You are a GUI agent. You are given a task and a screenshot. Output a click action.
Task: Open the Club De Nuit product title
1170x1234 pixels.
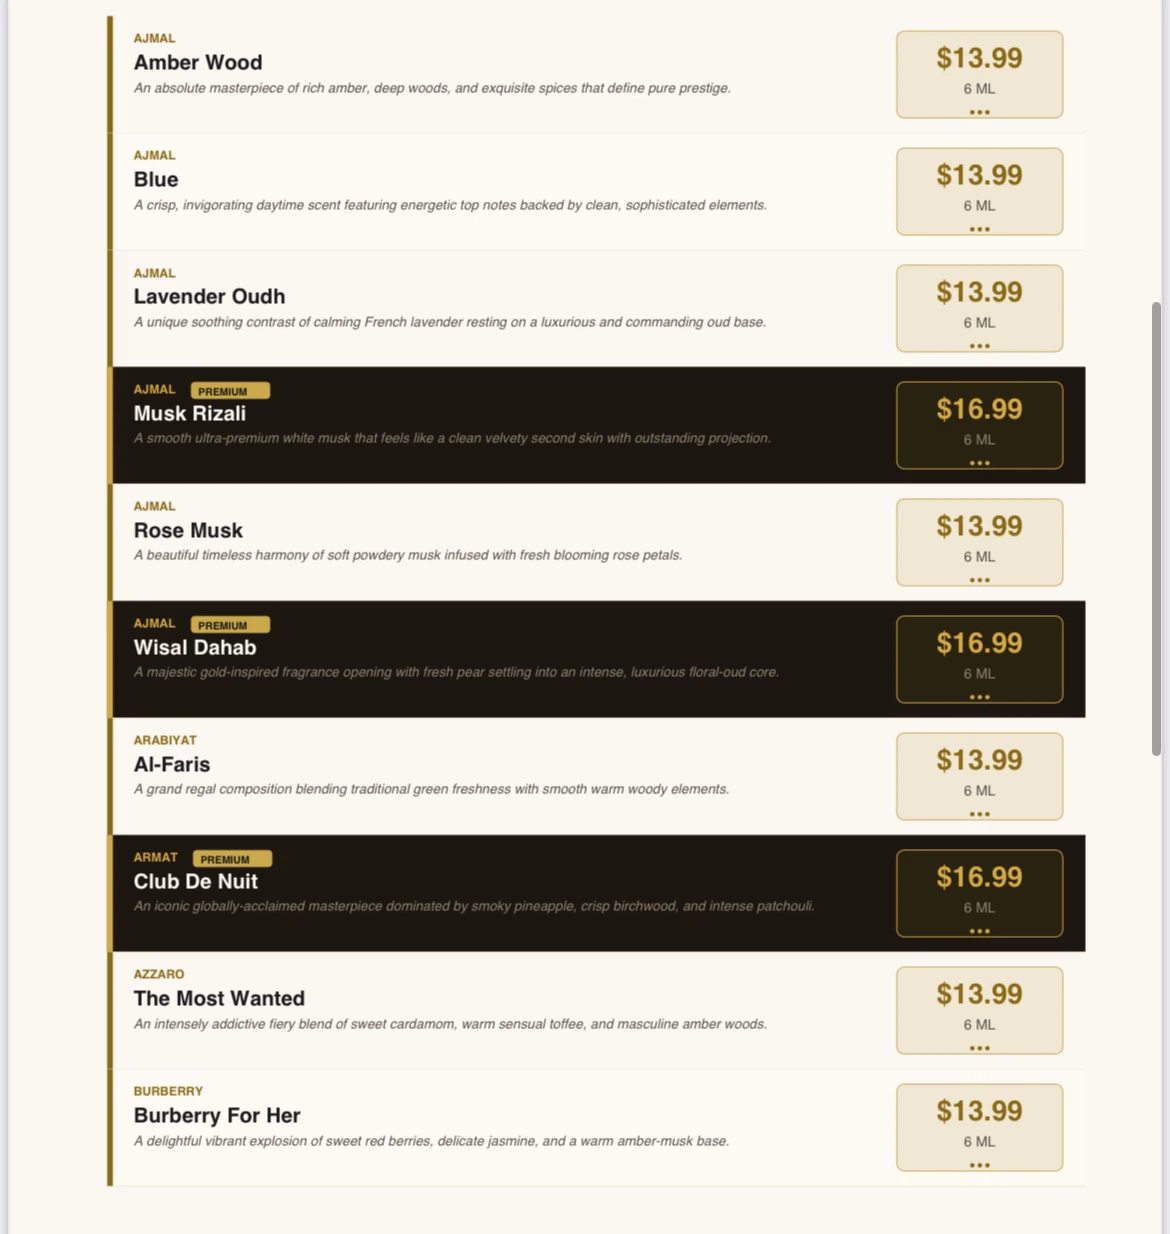pyautogui.click(x=196, y=881)
